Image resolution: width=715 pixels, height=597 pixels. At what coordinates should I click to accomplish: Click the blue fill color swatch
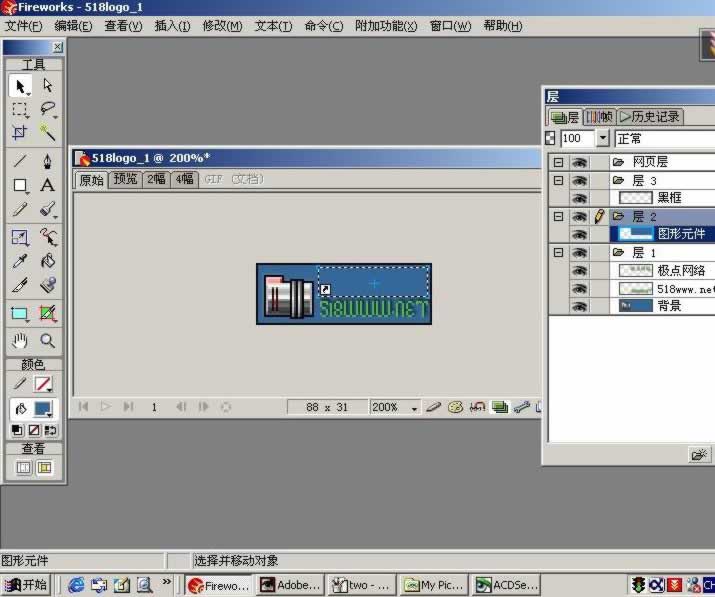pyautogui.click(x=43, y=409)
